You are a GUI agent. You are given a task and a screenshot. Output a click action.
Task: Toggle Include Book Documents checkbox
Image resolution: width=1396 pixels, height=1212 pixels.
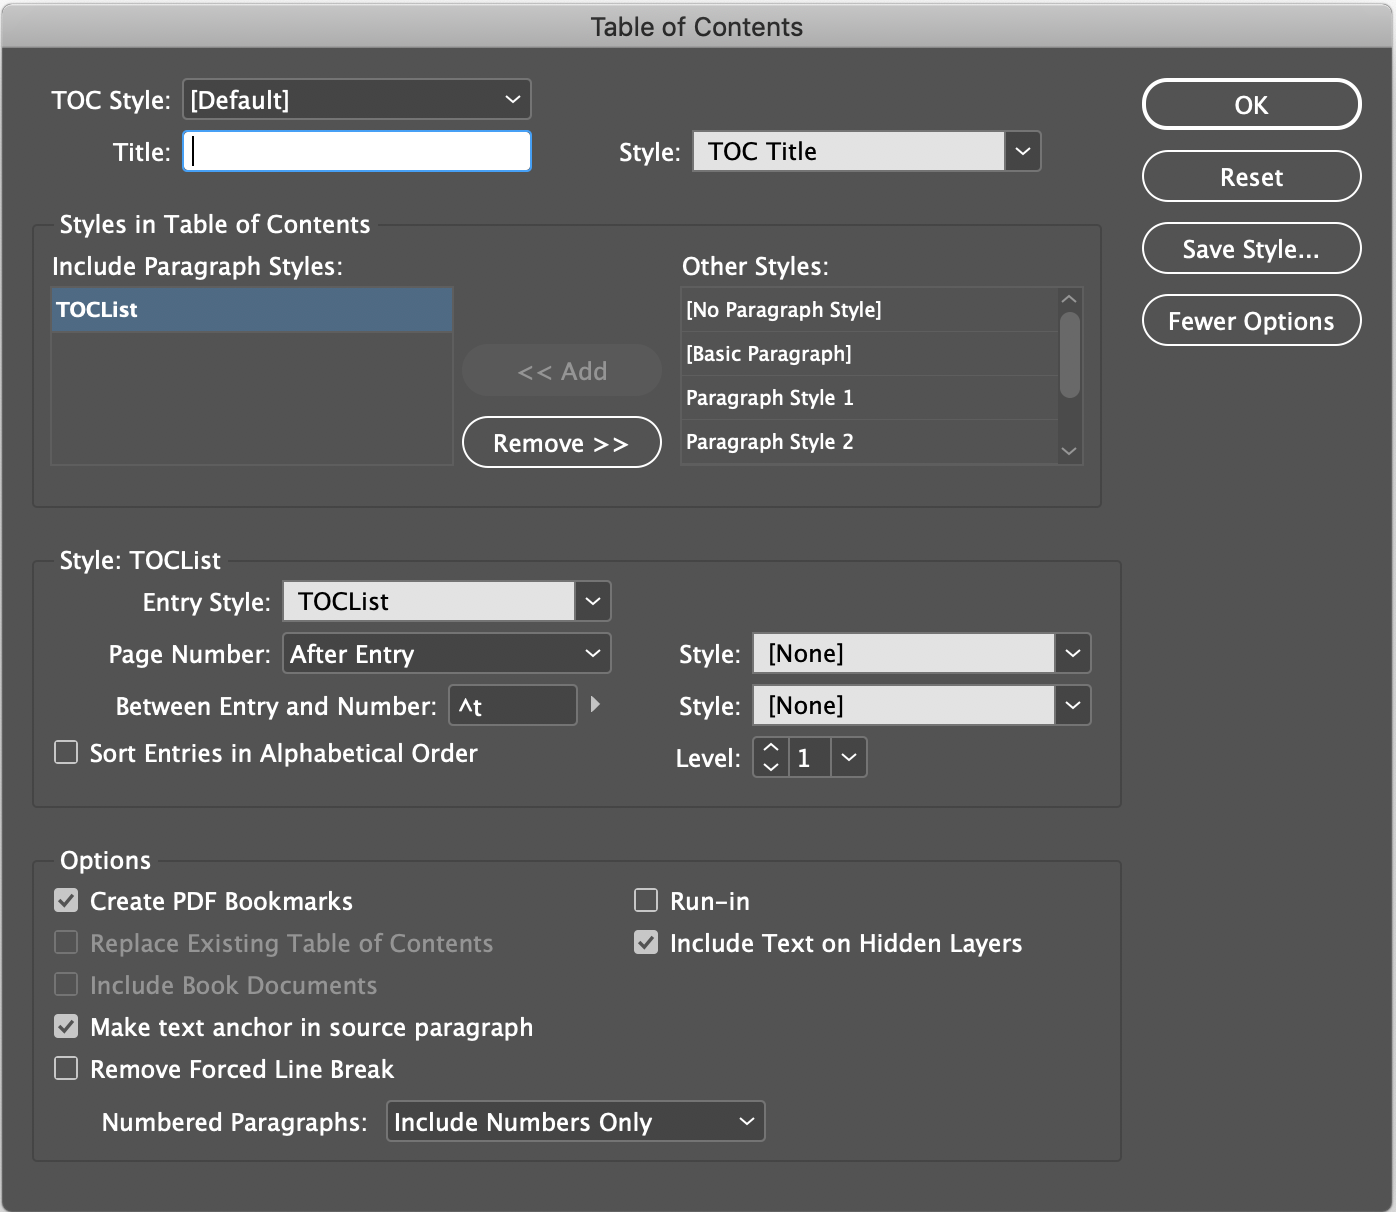point(66,985)
